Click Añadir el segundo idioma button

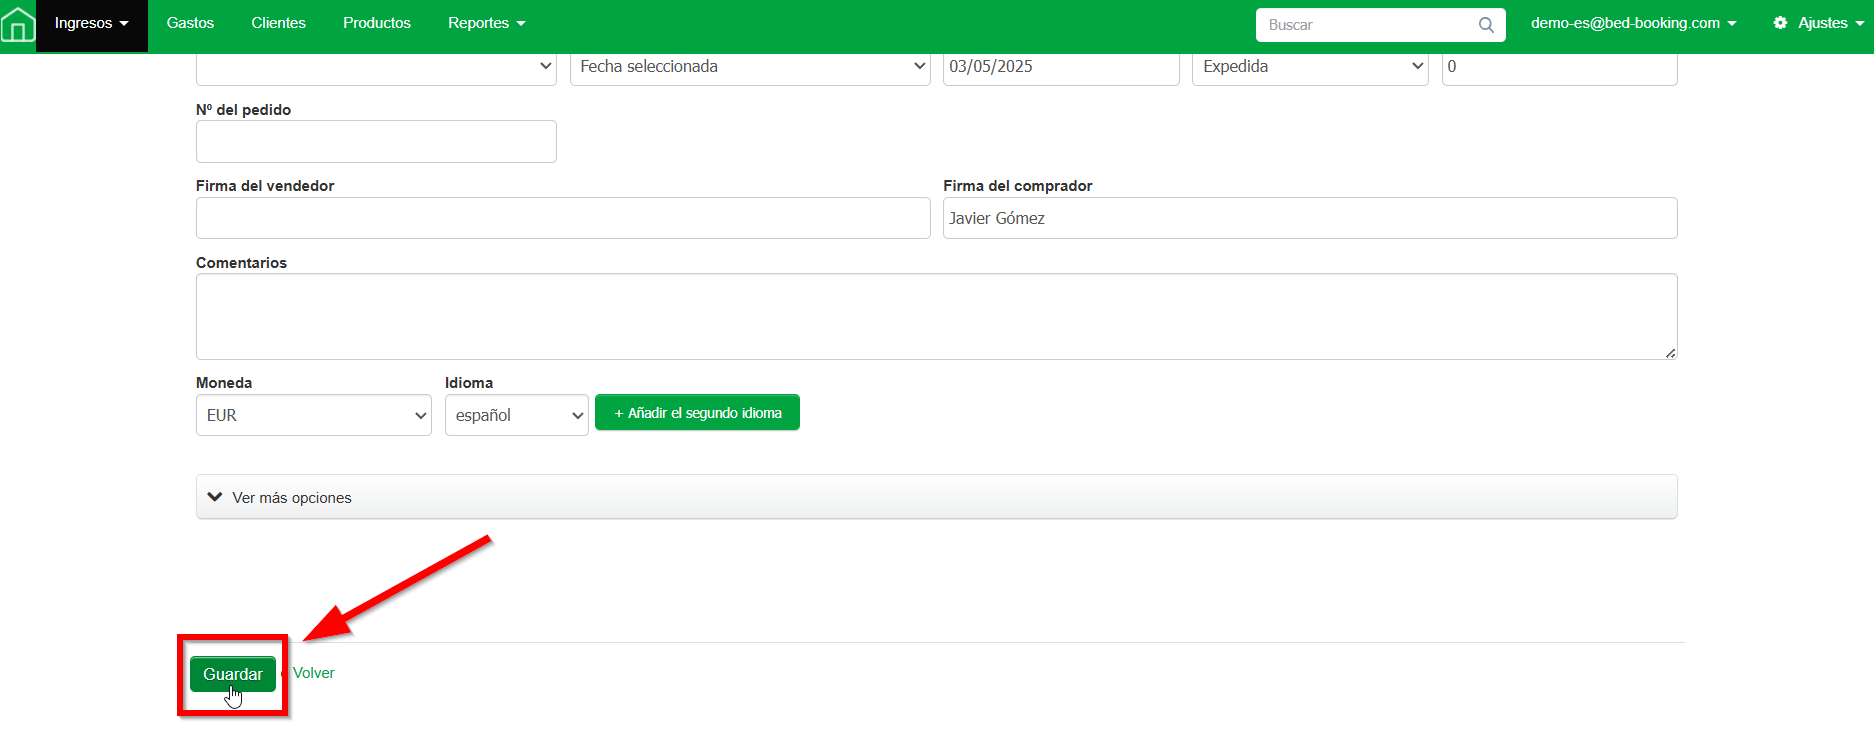(697, 413)
